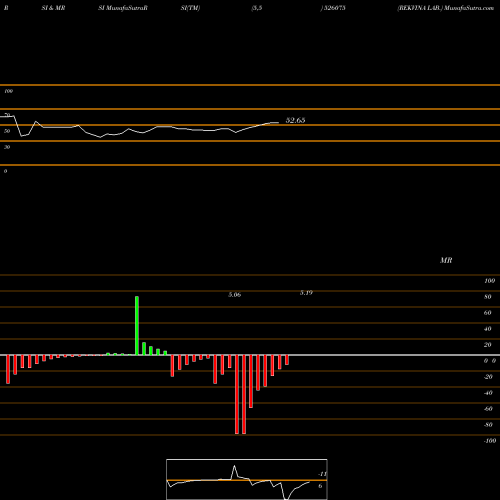Click the -60 label on the MR axis
Screen dimensions: 500x500
[488, 409]
